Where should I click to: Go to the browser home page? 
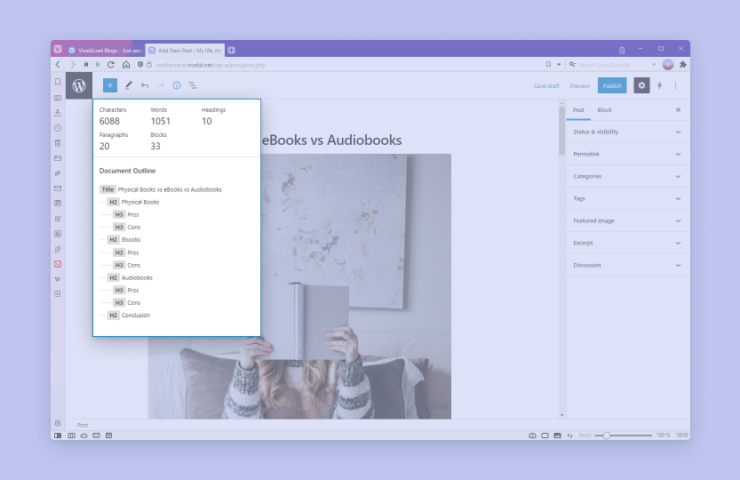pyautogui.click(x=126, y=65)
